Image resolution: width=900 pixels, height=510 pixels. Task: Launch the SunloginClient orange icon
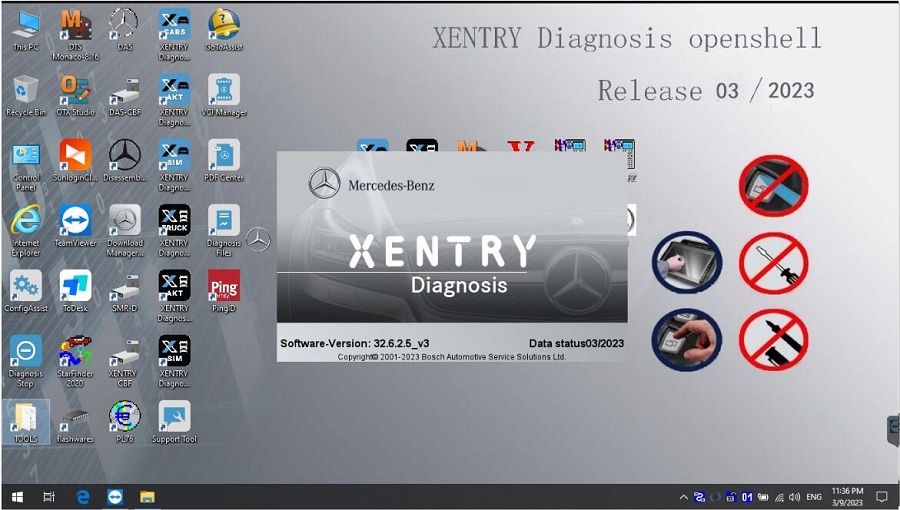(x=75, y=161)
